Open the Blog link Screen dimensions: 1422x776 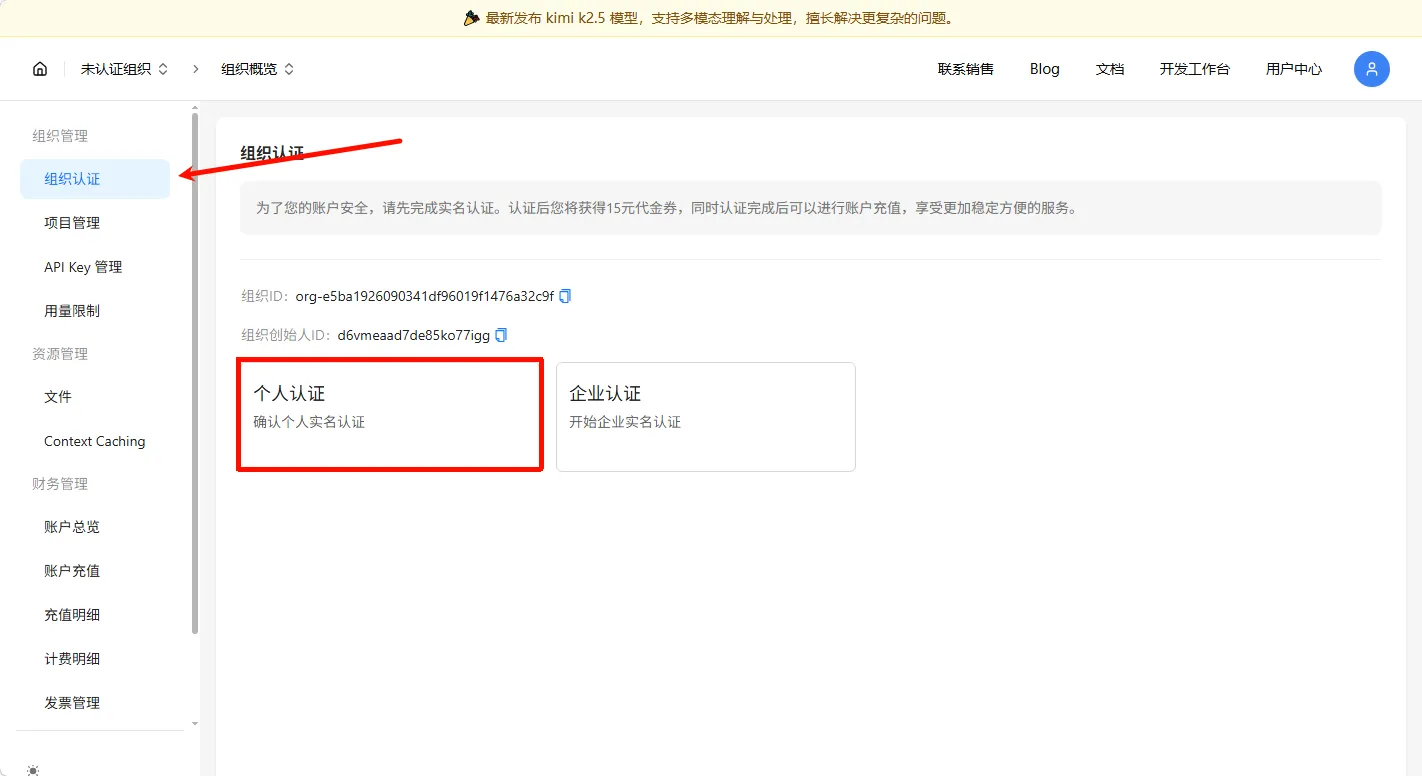1044,69
